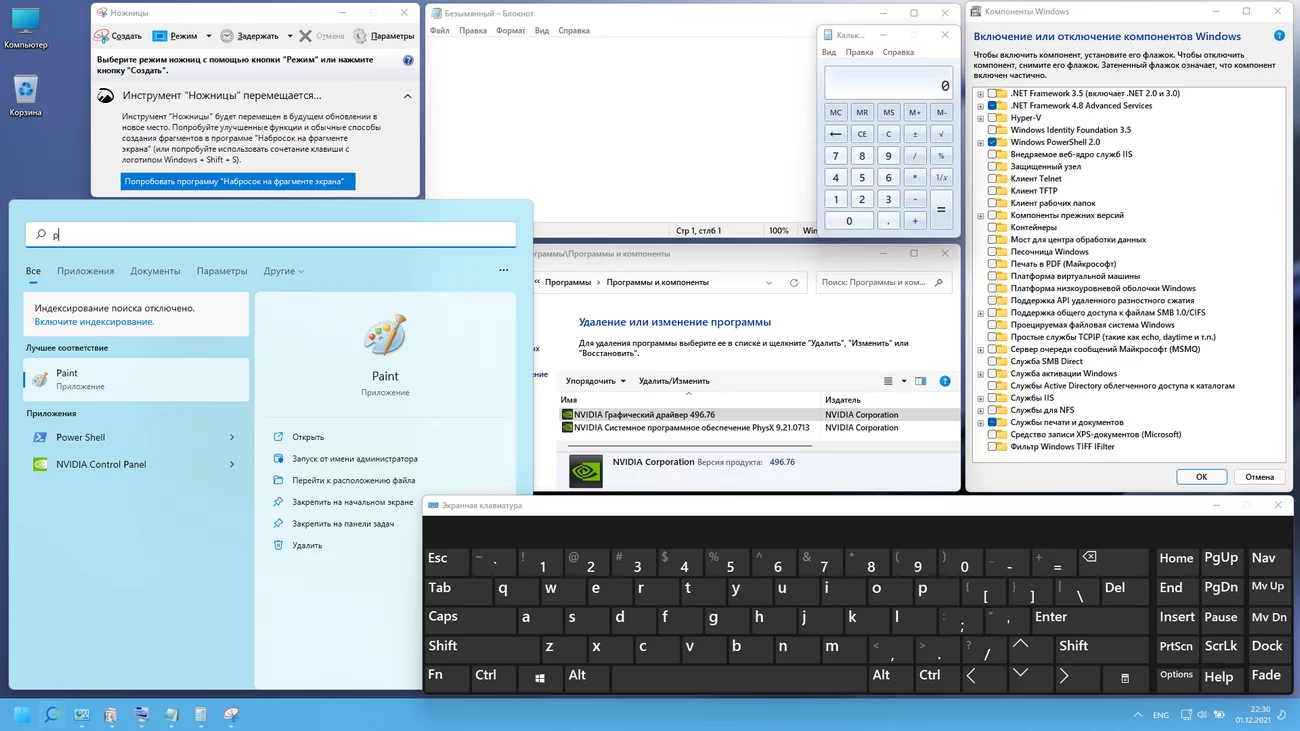Screen dimensions: 1300x731
Task: Click the start menu search input field
Action: tap(270, 234)
